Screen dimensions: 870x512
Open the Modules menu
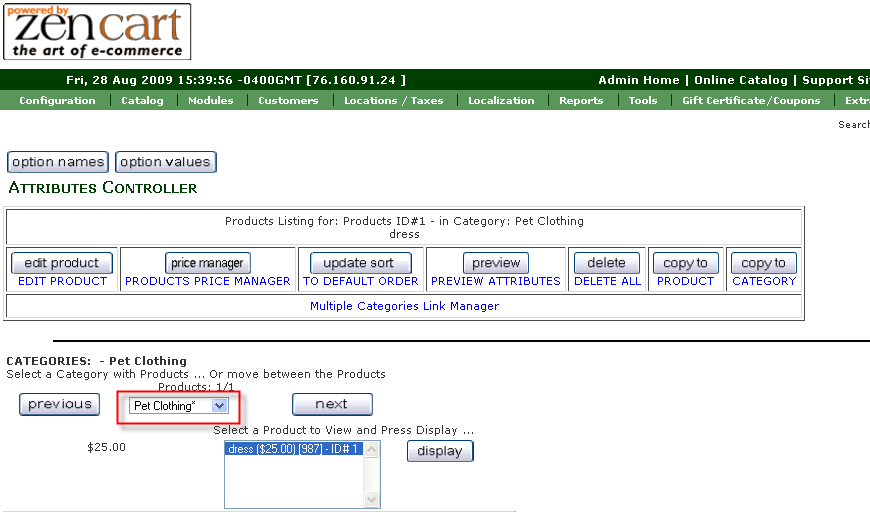[x=210, y=100]
